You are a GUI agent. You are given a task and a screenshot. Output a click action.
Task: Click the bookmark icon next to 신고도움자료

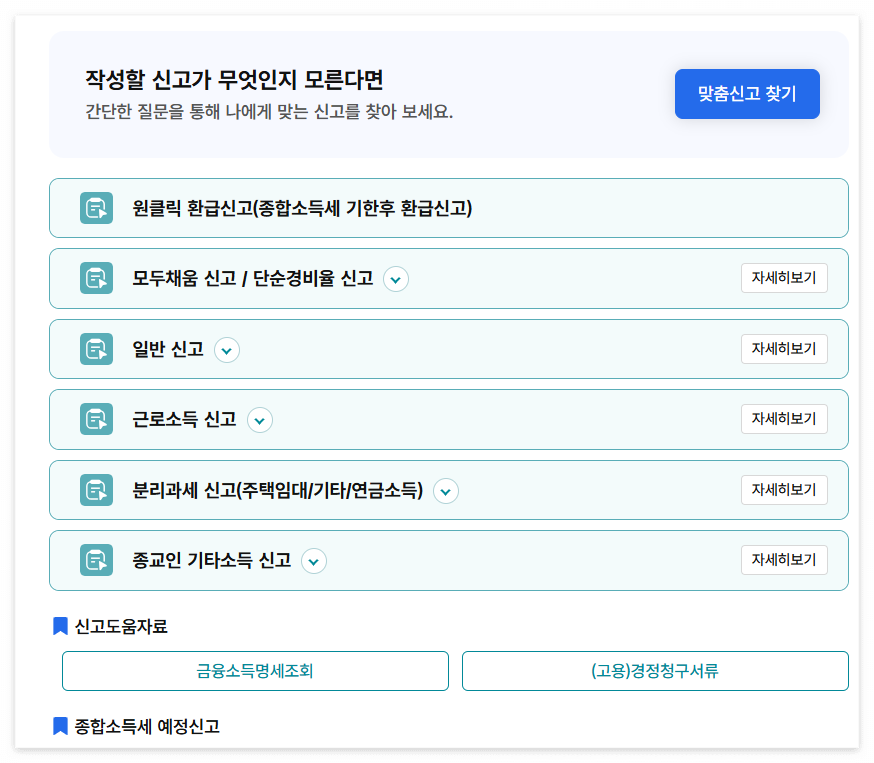pyautogui.click(x=60, y=626)
